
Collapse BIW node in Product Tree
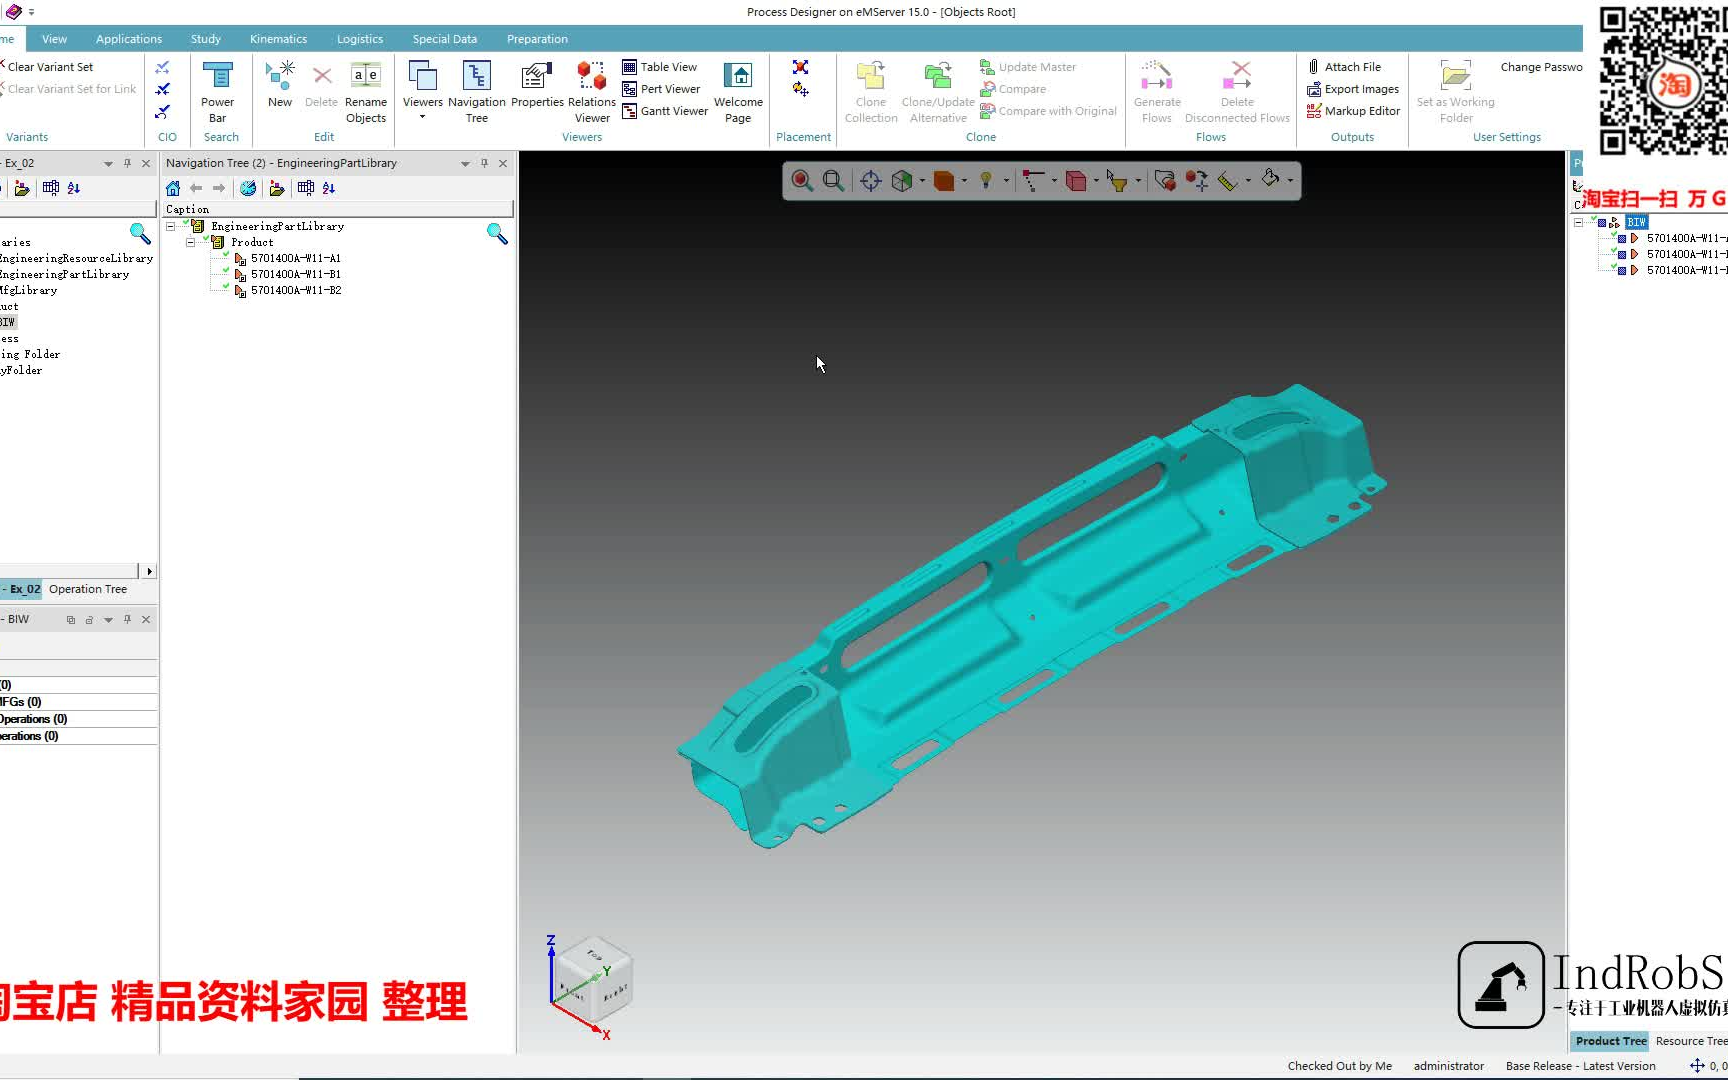click(1579, 222)
